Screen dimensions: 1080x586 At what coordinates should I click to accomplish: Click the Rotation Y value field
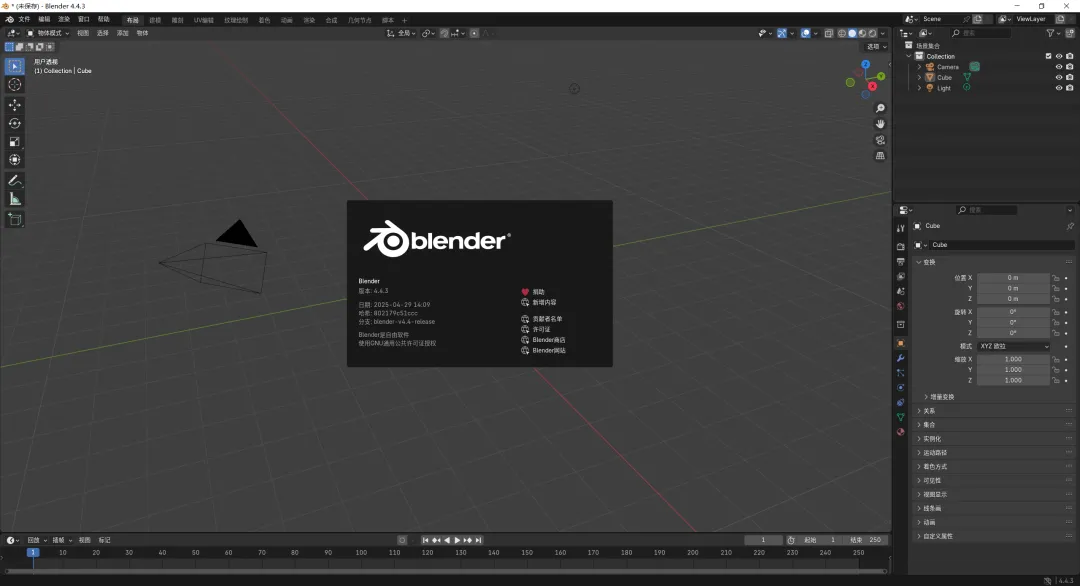1013,322
